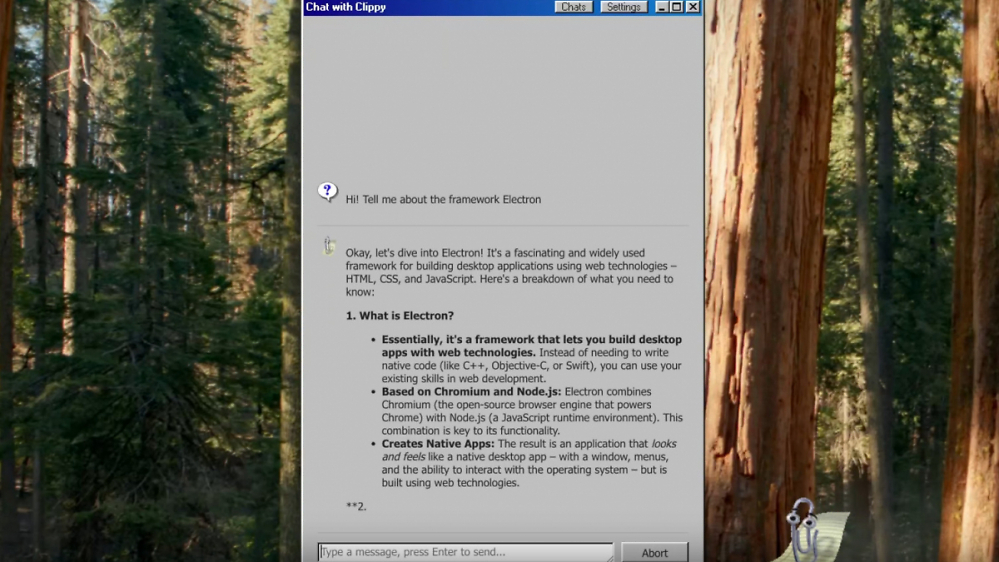999x562 pixels.
Task: Click the italic 'looks and feels' text
Action: coord(529,450)
